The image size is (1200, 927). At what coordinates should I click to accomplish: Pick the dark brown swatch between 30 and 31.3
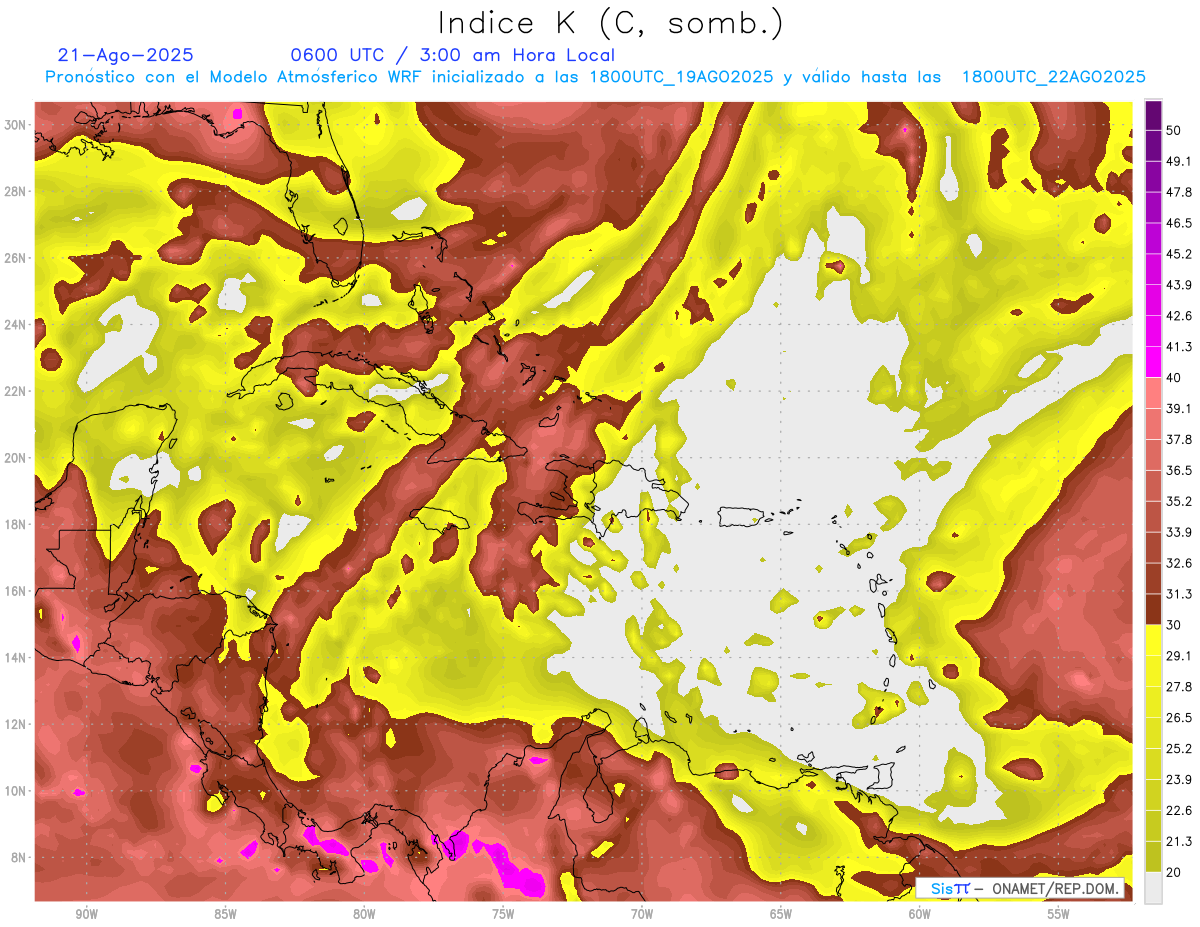(x=1153, y=609)
